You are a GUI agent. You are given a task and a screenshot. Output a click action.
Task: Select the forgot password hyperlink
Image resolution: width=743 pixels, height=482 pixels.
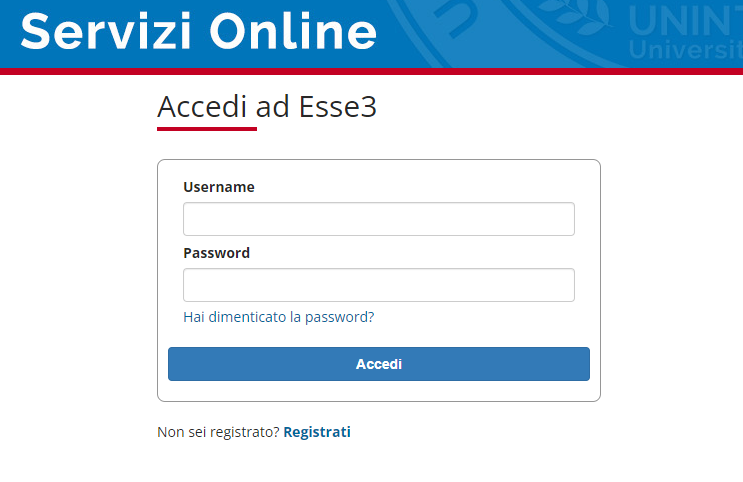(x=279, y=317)
